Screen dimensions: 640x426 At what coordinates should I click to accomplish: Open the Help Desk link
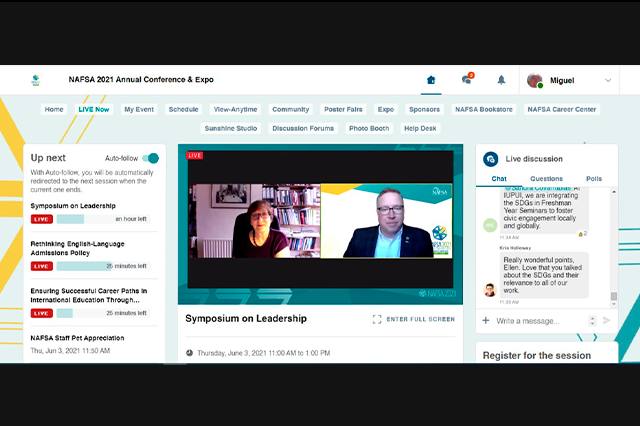420,128
